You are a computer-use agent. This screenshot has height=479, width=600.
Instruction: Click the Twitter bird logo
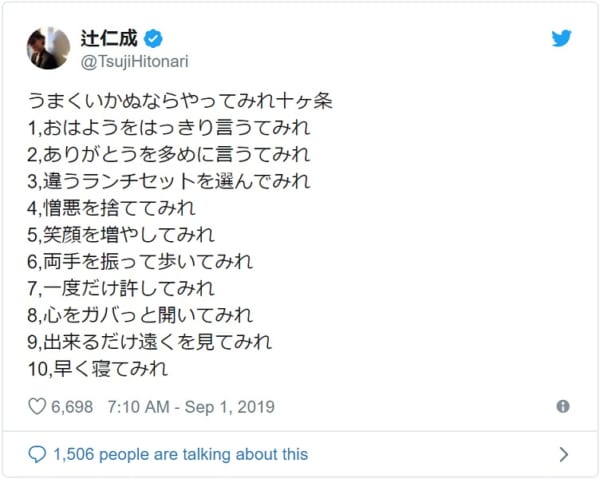(561, 38)
